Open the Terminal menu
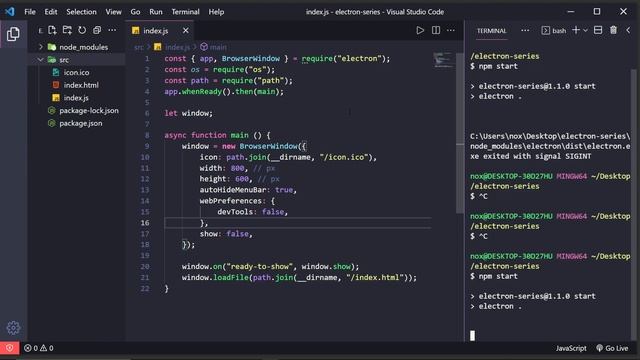 coord(185,12)
